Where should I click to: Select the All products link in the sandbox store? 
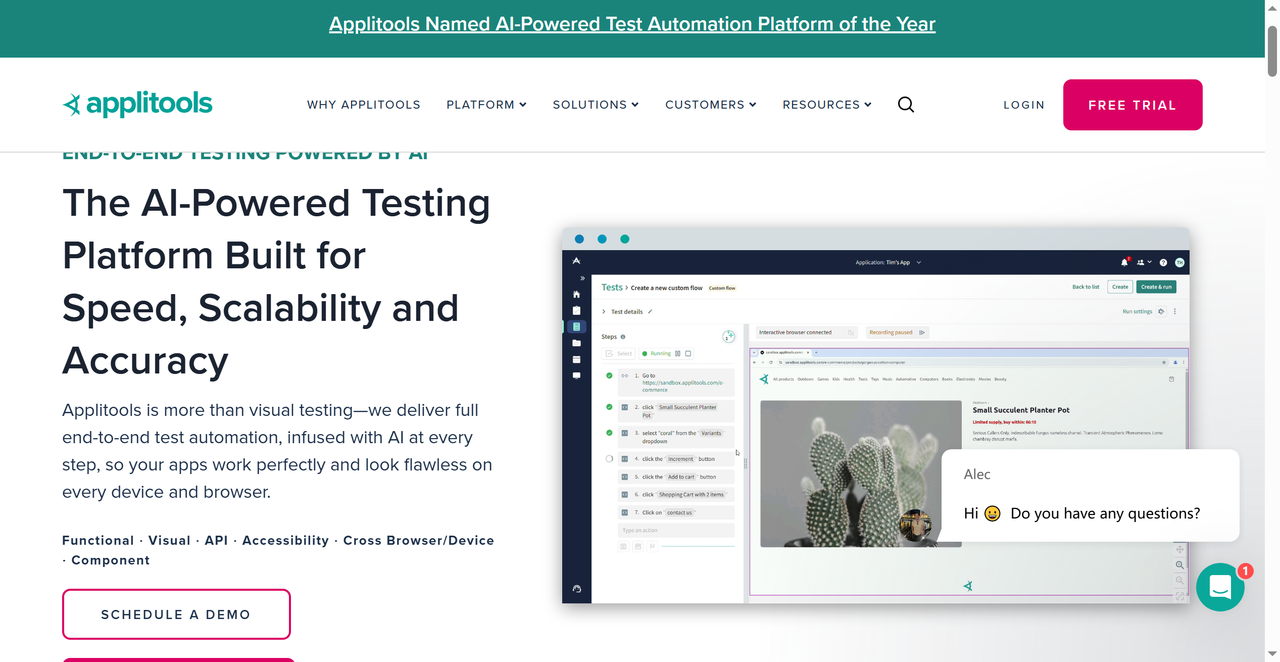pos(782,379)
